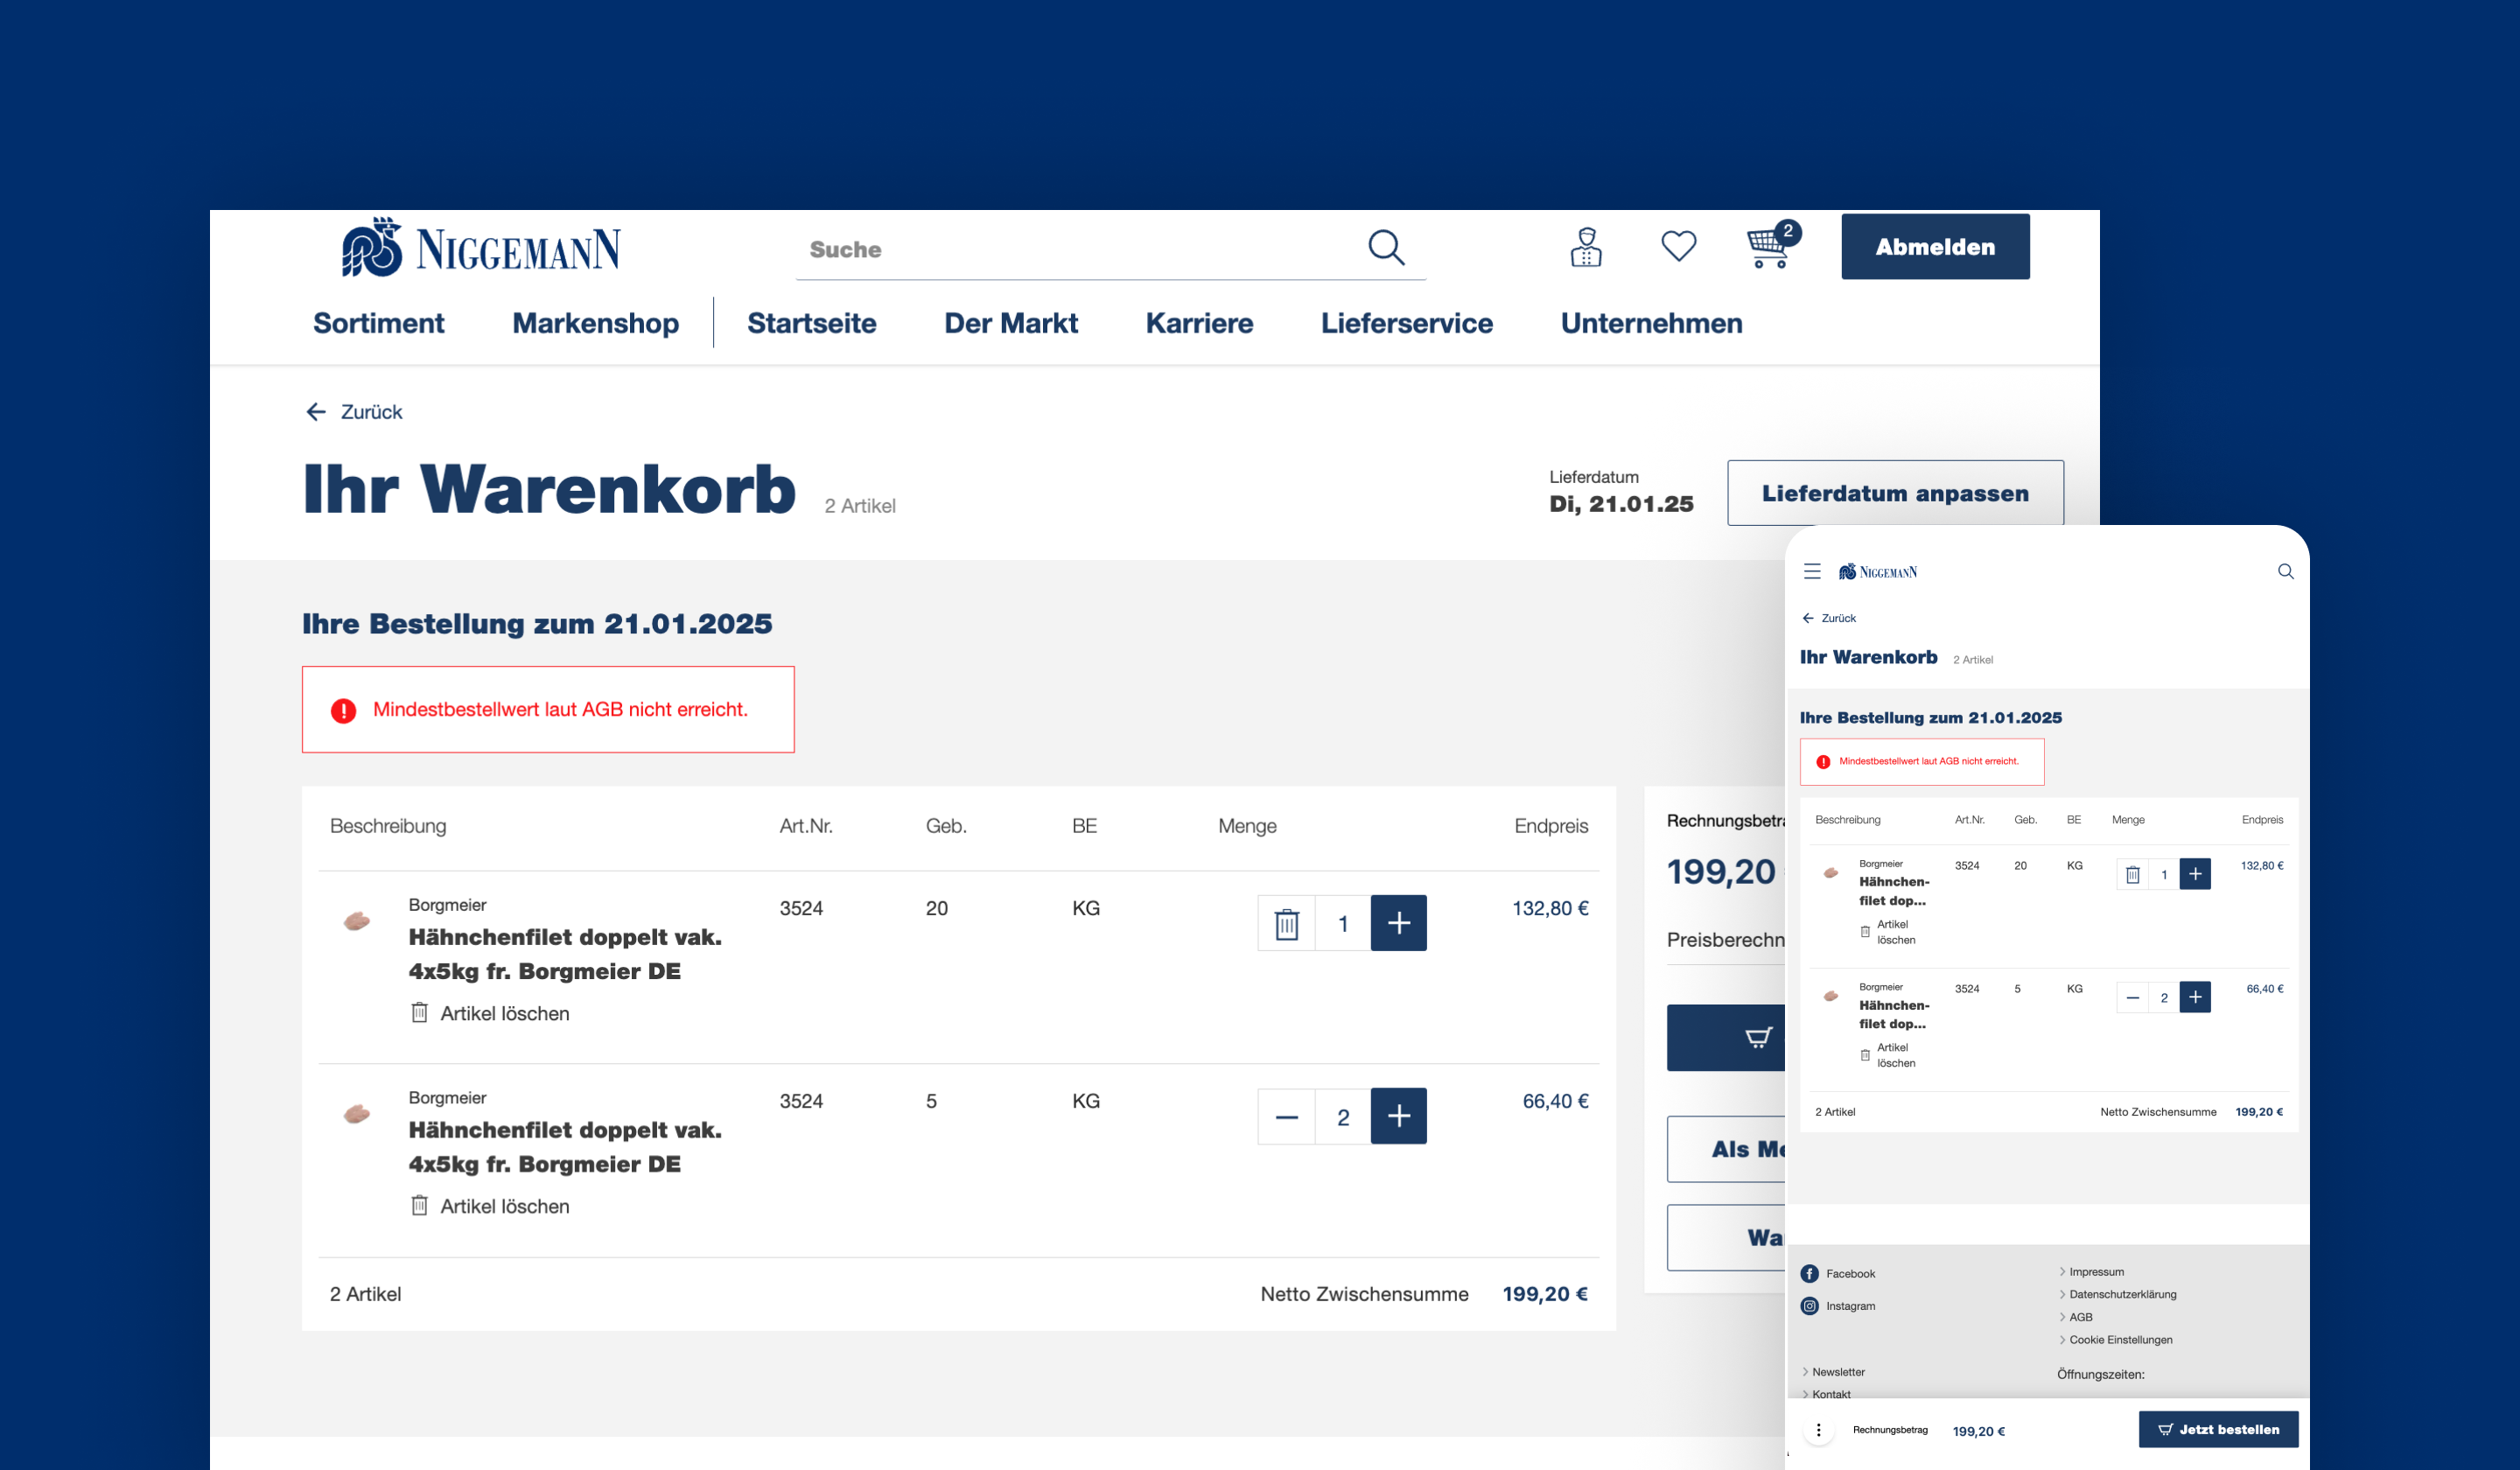Open Instagram via its footer icon
The image size is (2520, 1470).
(x=1810, y=1305)
